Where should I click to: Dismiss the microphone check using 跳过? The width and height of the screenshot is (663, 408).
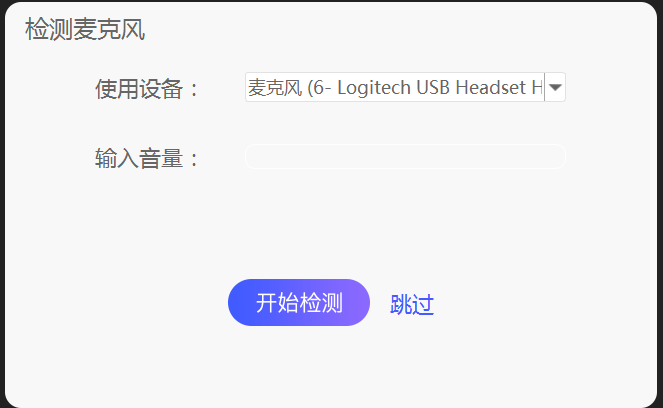(x=412, y=304)
